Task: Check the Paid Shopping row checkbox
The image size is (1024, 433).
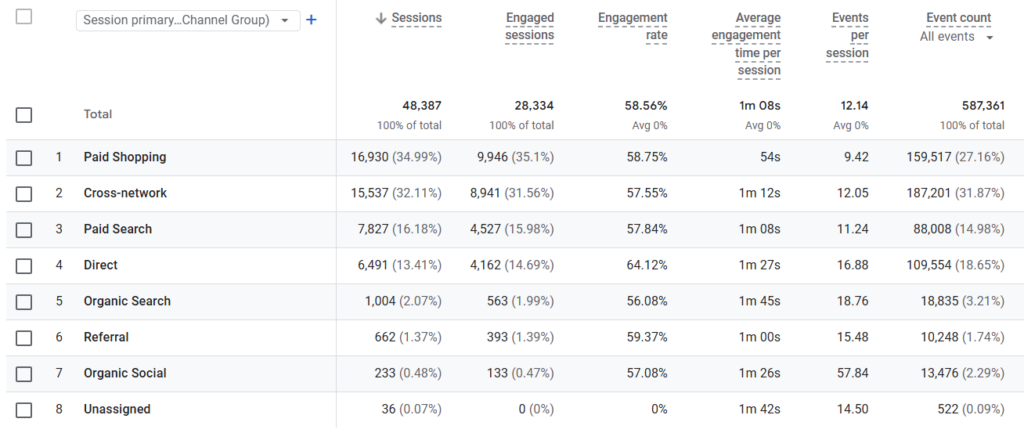Action: (x=24, y=157)
